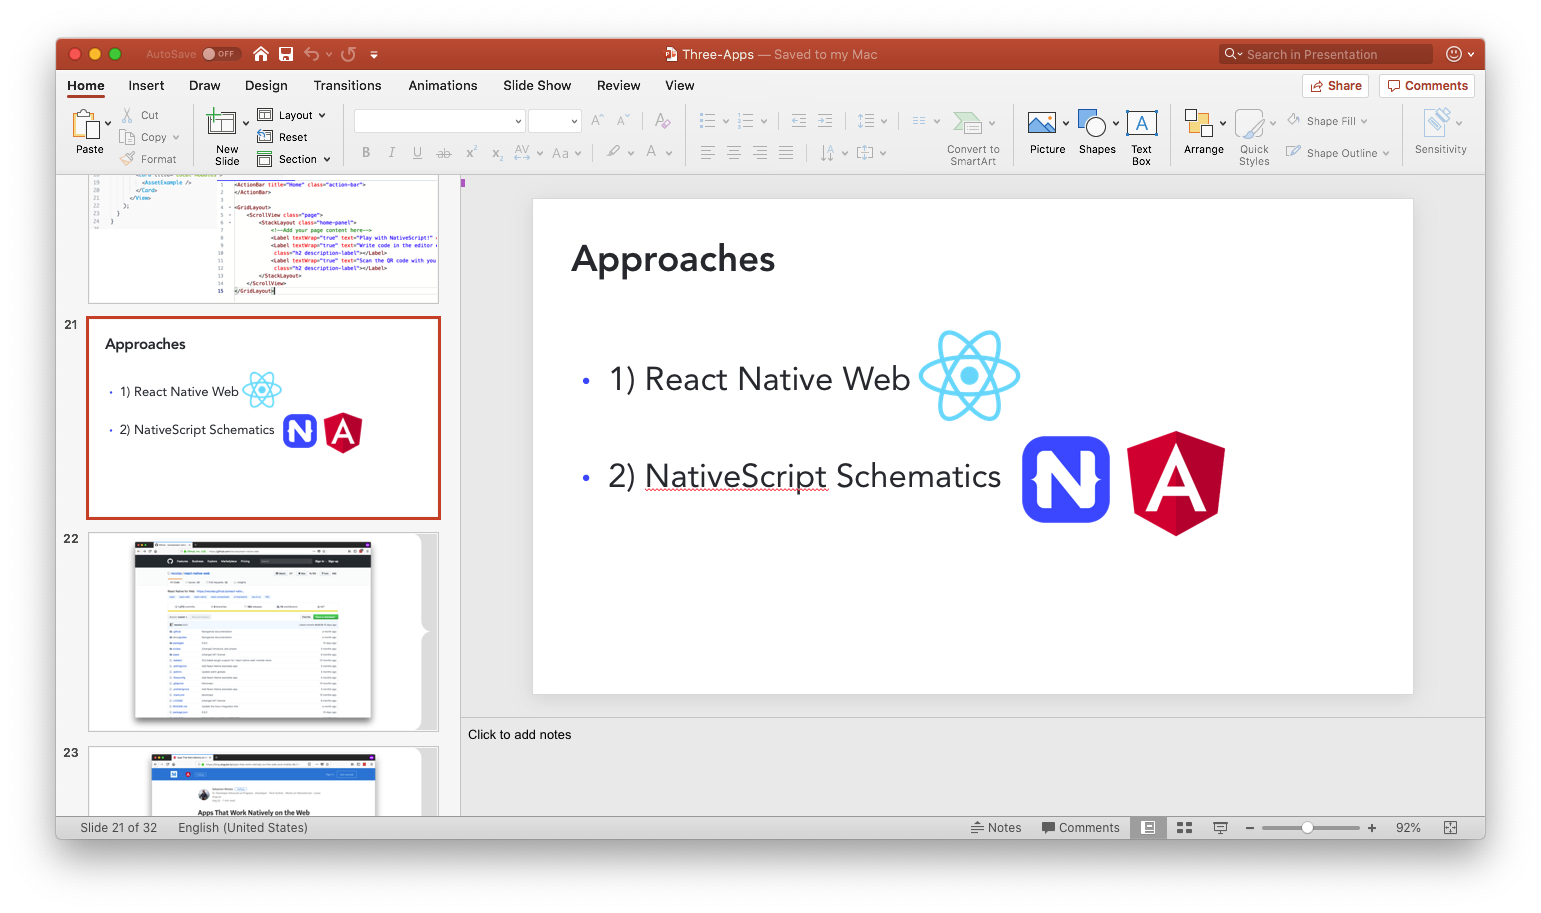1541x913 pixels.
Task: Show Comments from the status bar
Action: coord(1080,828)
